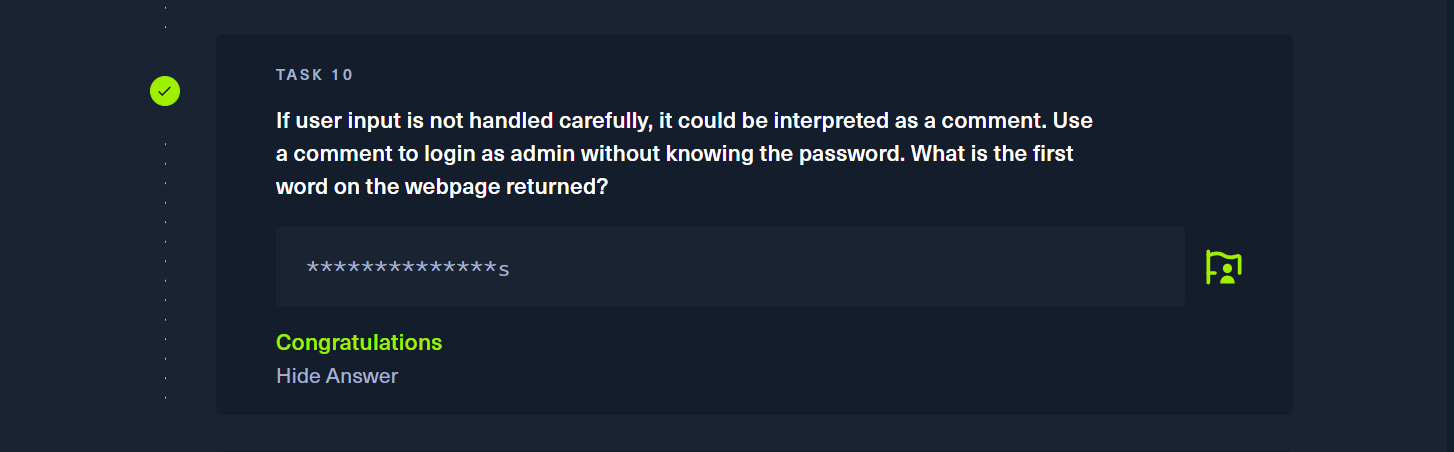The height and width of the screenshot is (452, 1454).
Task: Hide the revealed answer
Action: [337, 376]
